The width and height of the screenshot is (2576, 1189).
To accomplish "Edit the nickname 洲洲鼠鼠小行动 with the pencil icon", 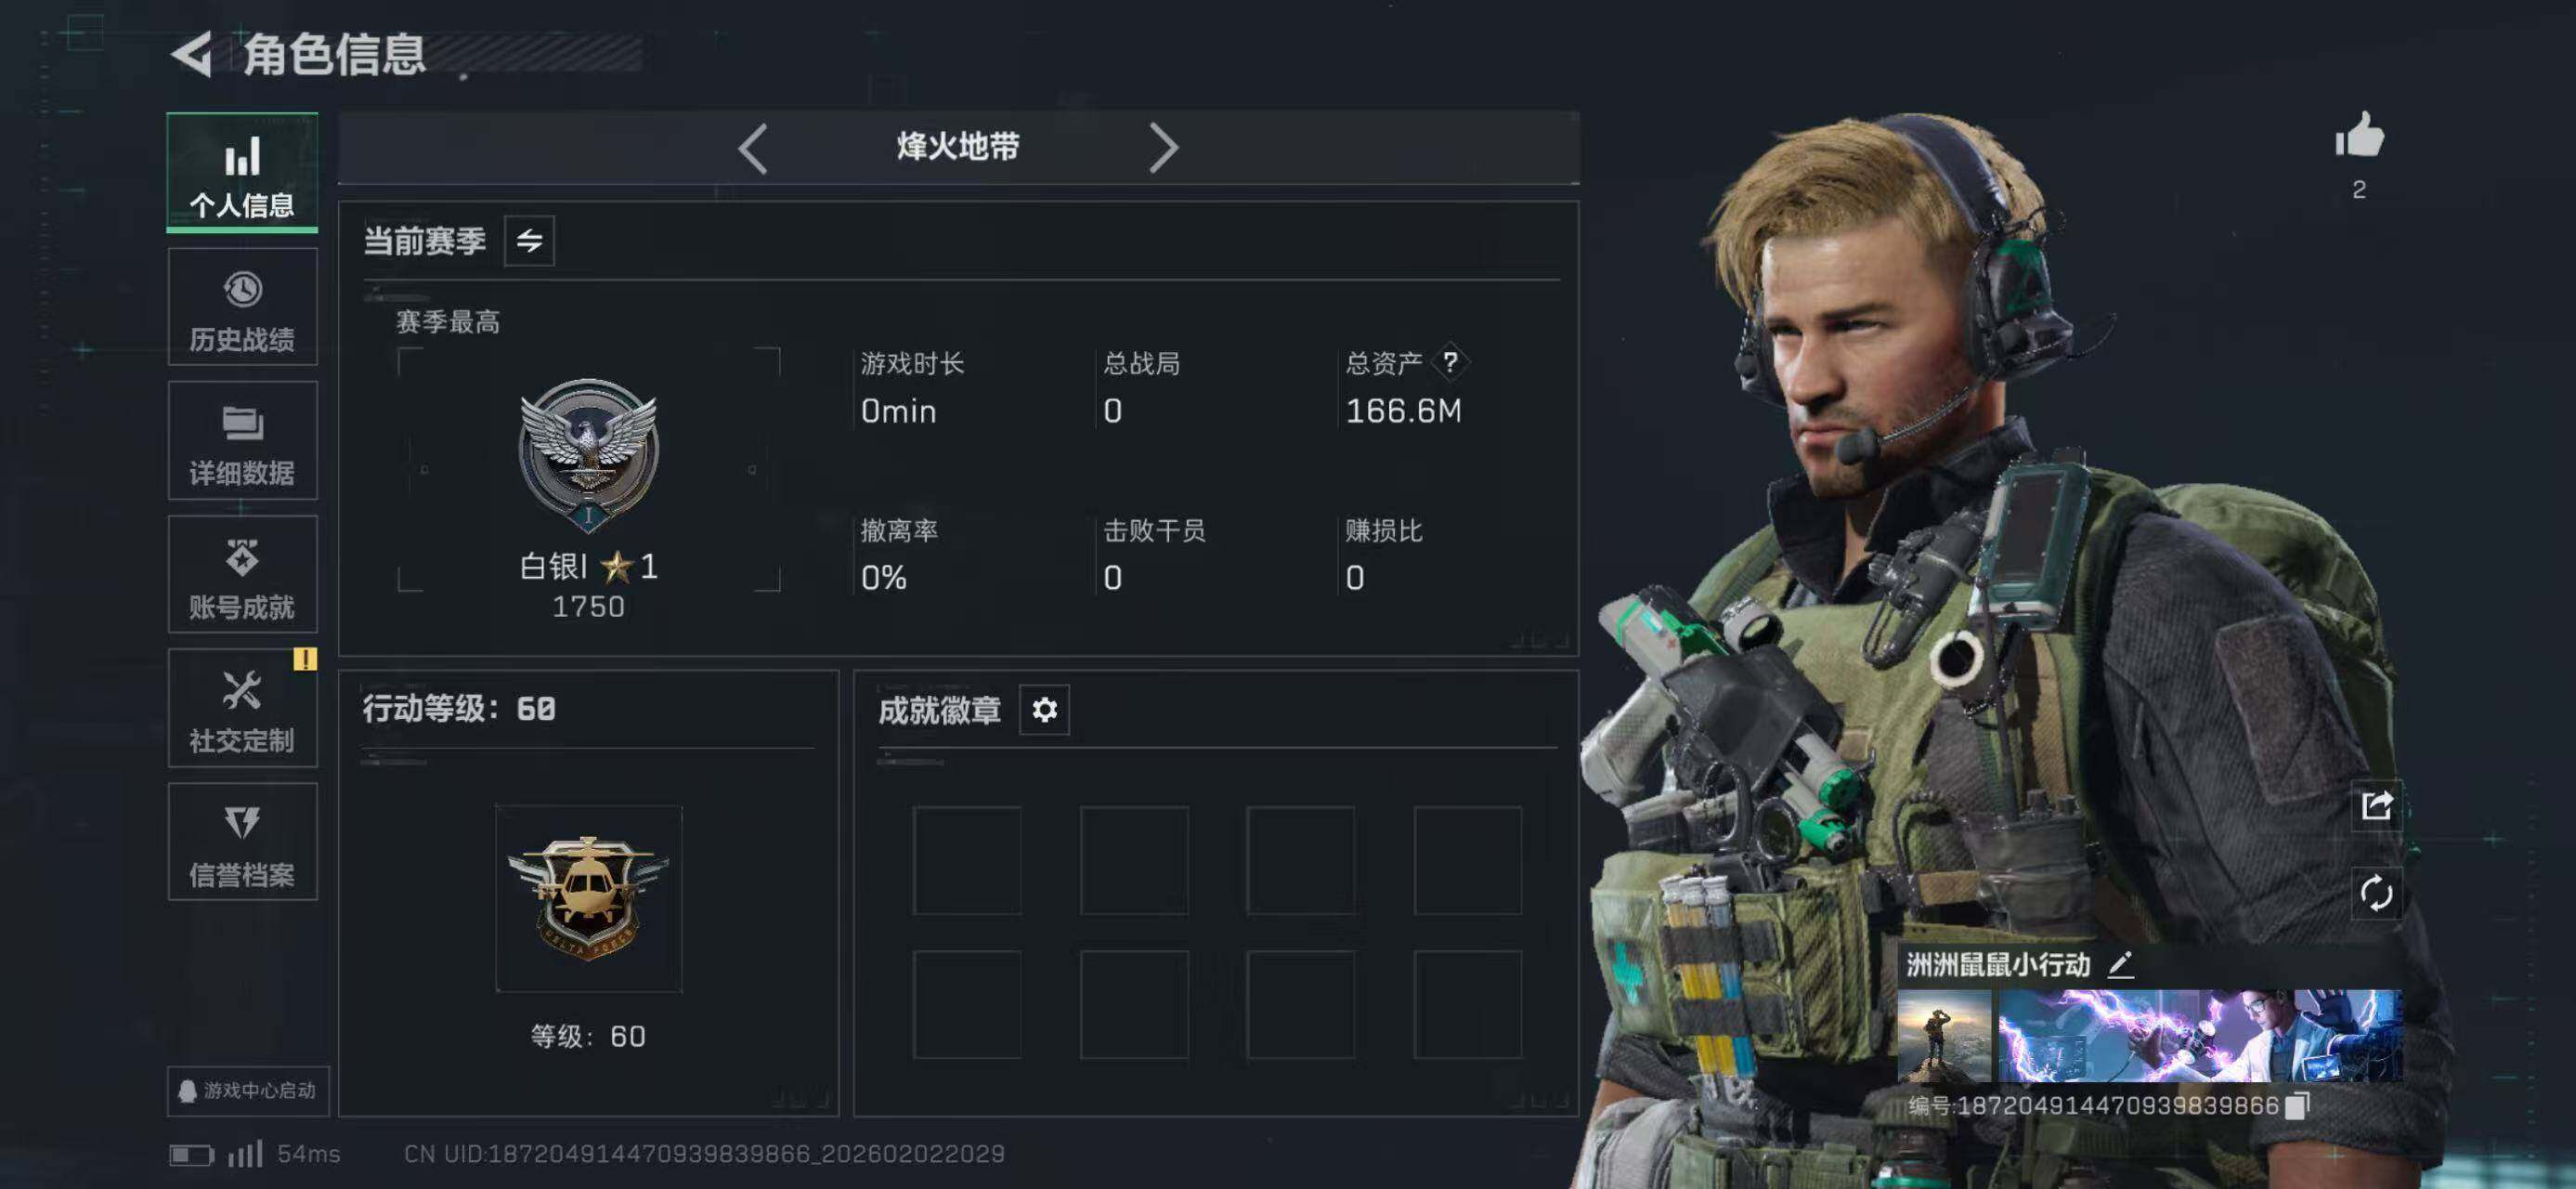I will pyautogui.click(x=2121, y=965).
